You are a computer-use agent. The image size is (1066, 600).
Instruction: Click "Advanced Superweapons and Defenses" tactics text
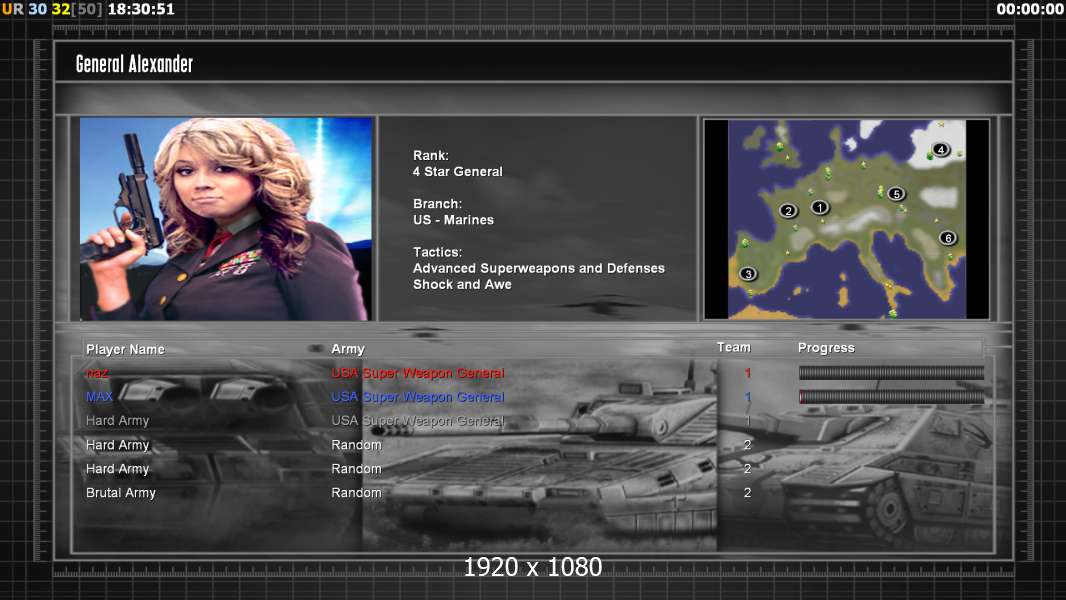point(538,268)
